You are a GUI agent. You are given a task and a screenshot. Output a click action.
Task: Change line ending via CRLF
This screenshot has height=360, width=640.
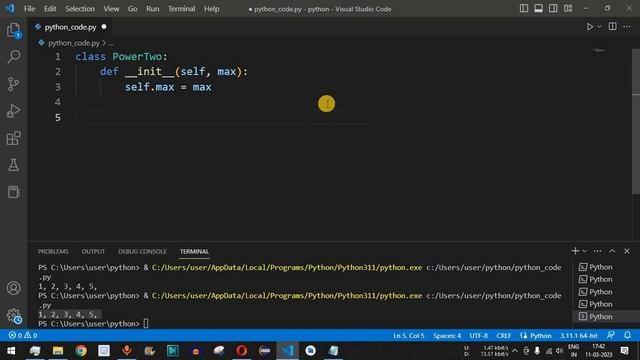[x=504, y=336]
